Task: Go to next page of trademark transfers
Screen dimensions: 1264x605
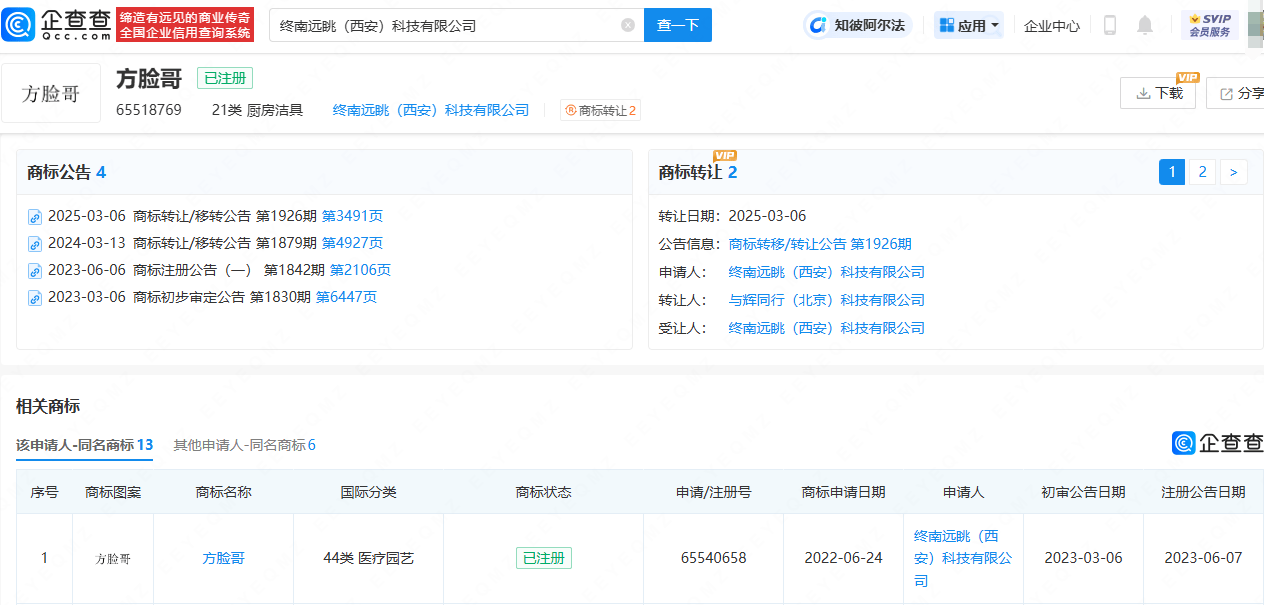Action: click(1234, 172)
